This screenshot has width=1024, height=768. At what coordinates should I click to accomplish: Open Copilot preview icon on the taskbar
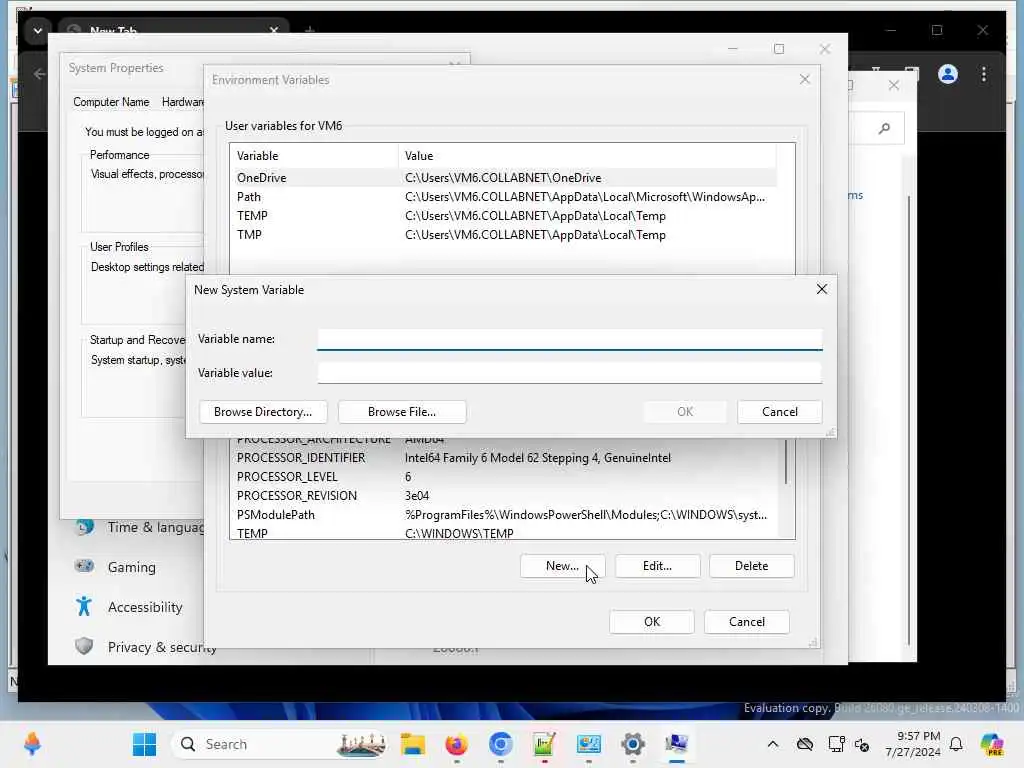[x=992, y=744]
